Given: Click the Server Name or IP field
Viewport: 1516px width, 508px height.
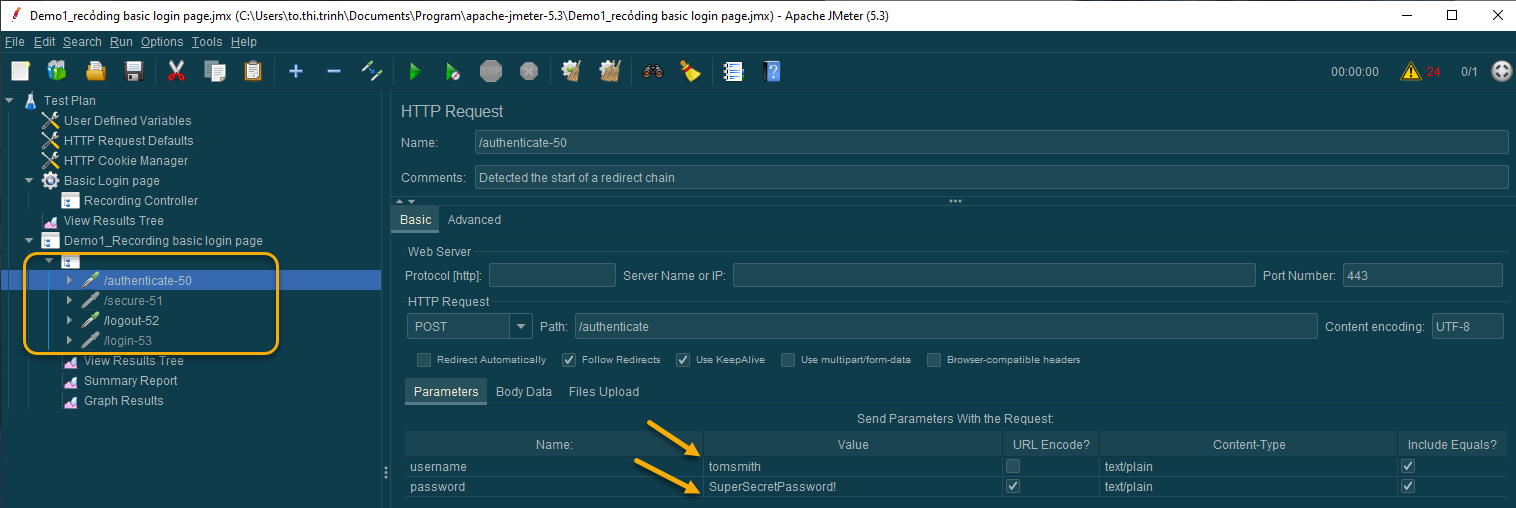Looking at the screenshot, I should [x=993, y=276].
